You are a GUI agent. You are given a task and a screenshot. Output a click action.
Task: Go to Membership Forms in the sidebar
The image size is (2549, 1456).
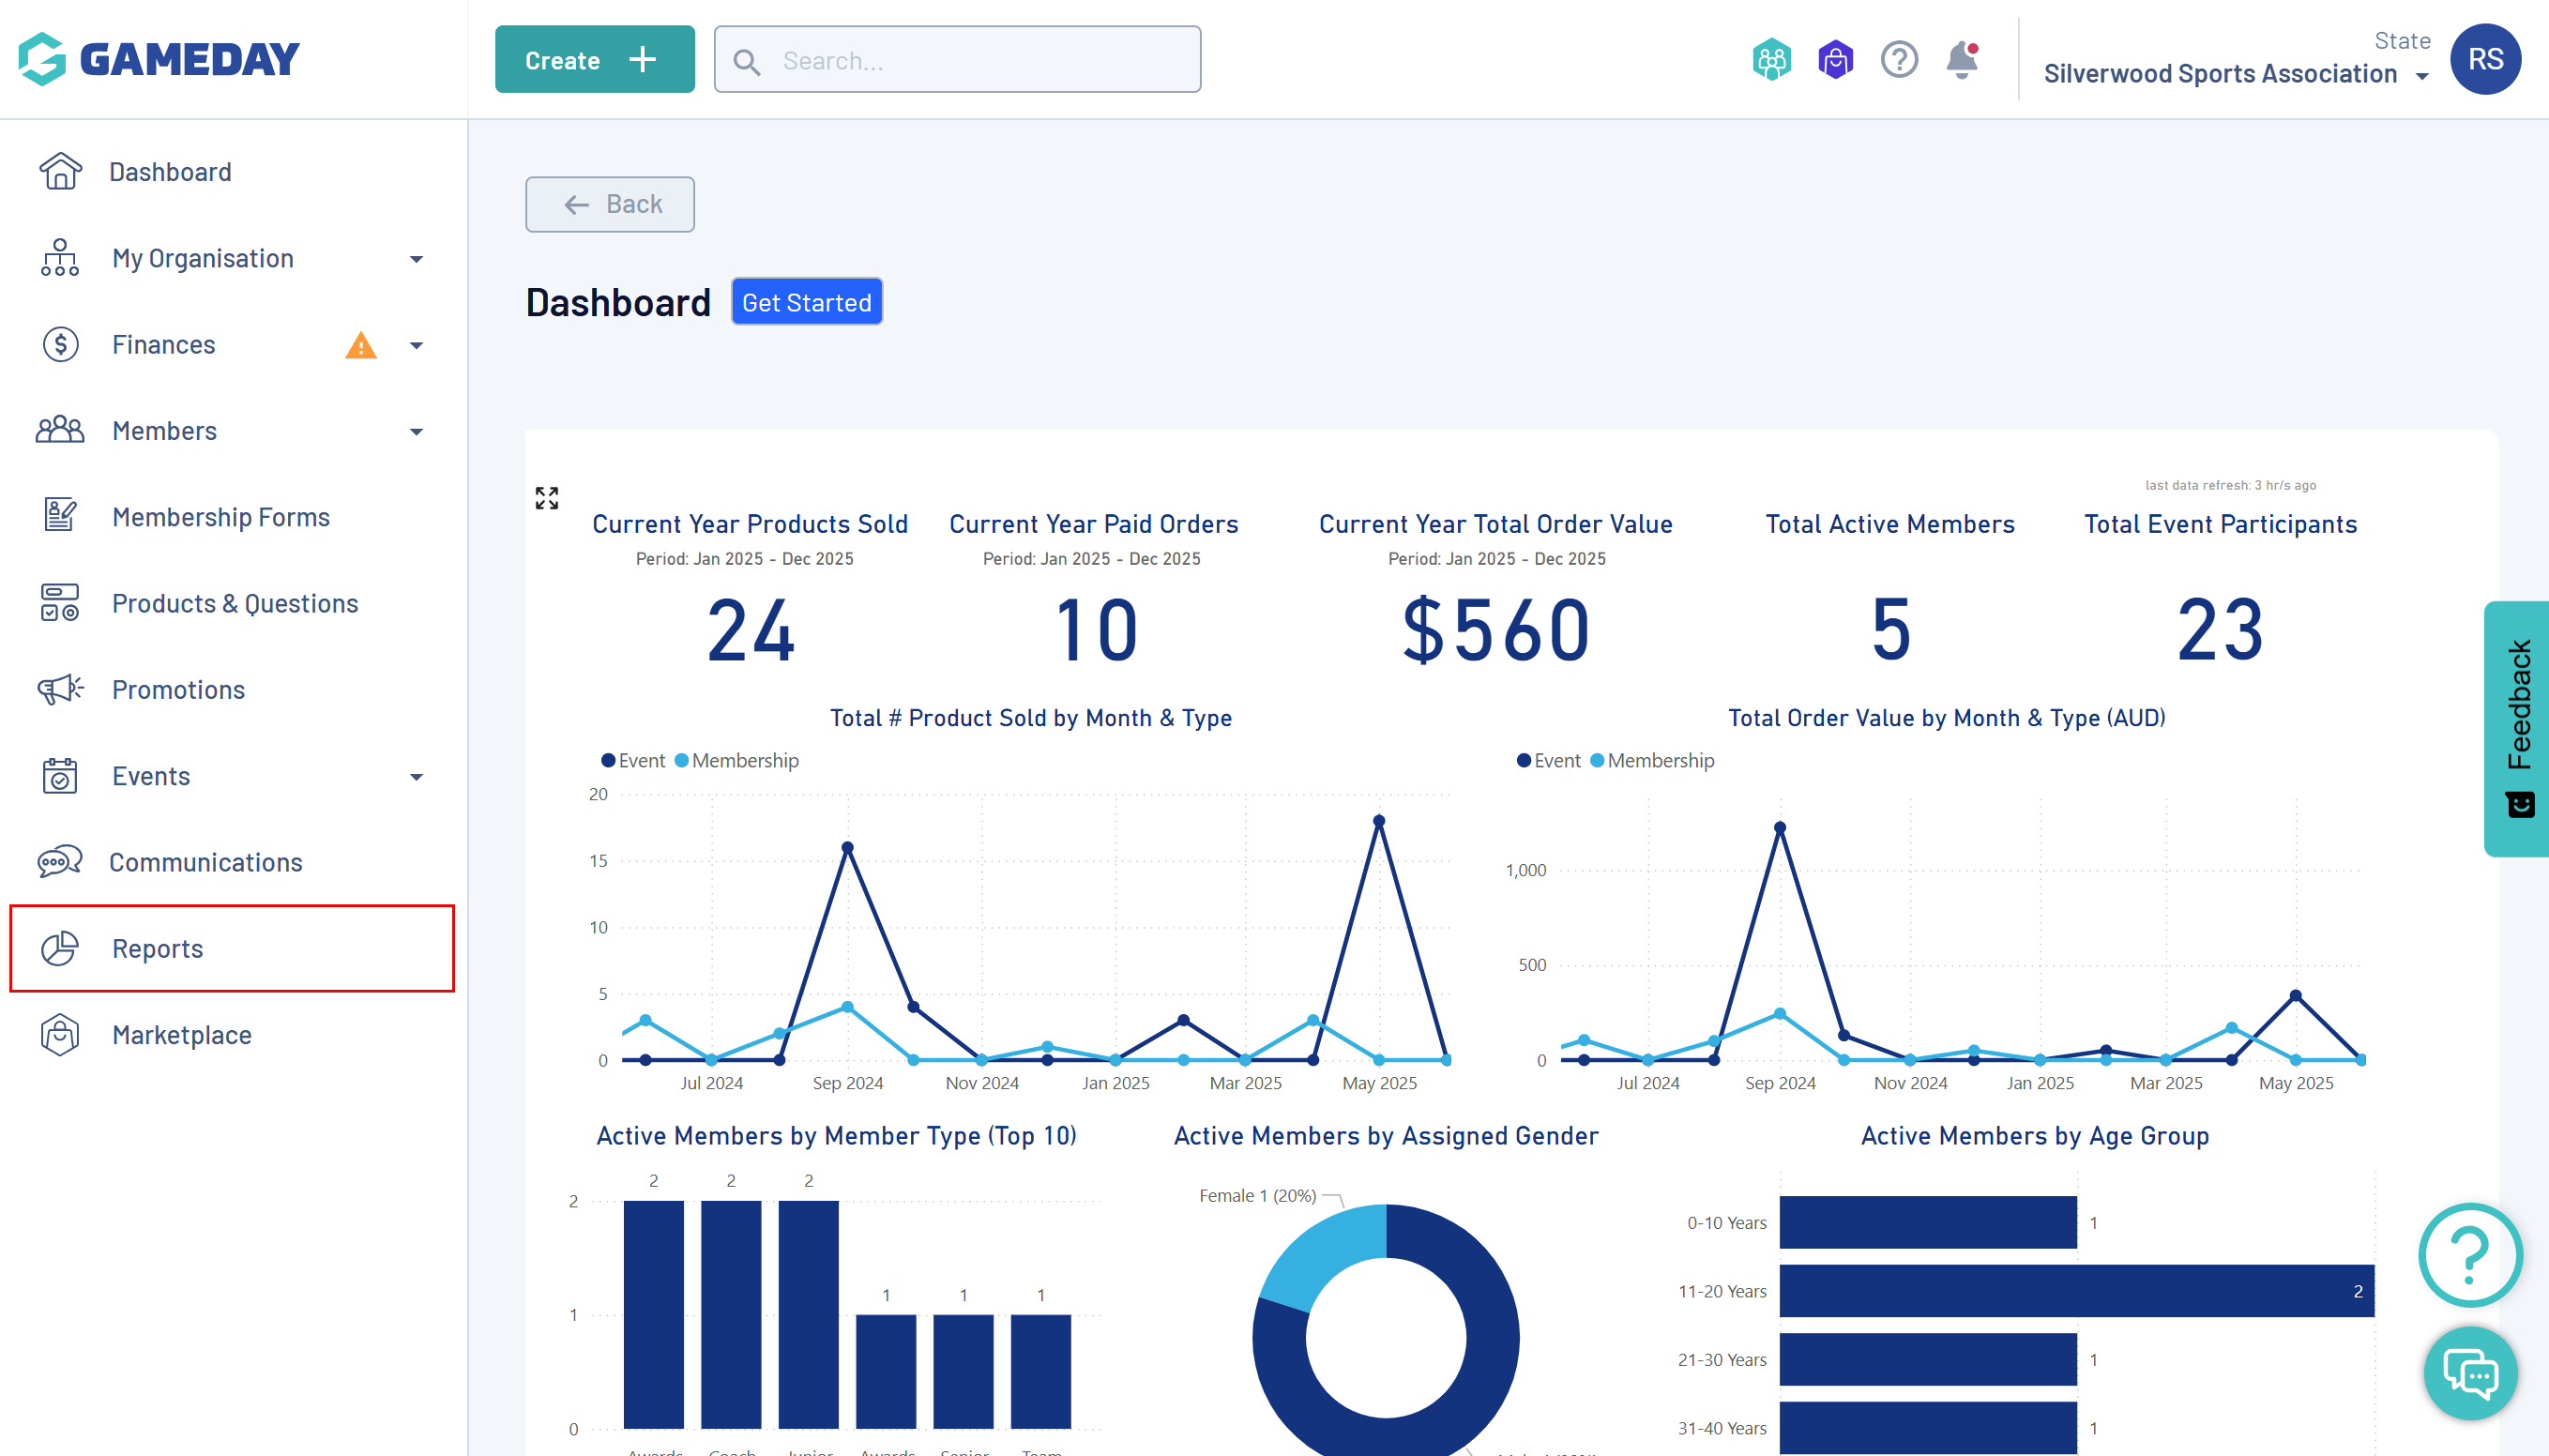220,517
